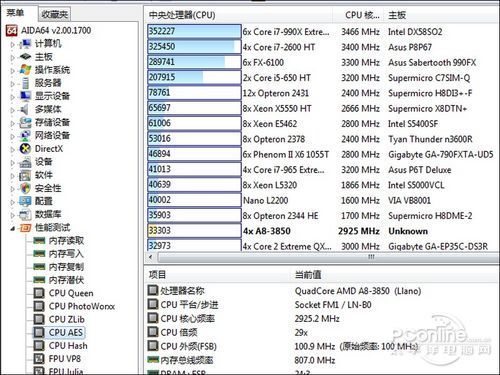
Task: Select the Nano L2200 row
Action: (323, 200)
